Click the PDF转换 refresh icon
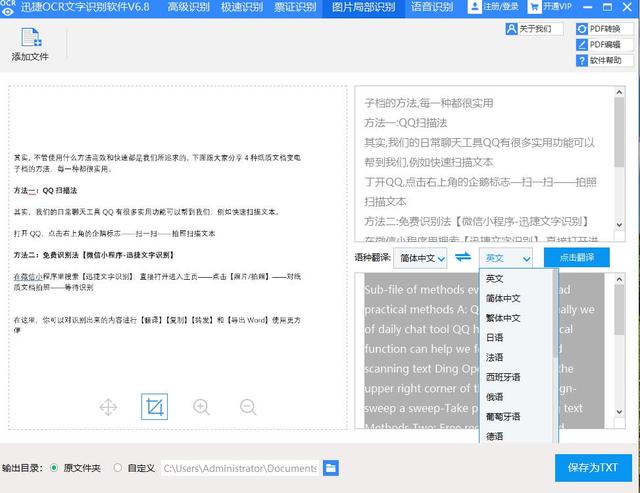The height and width of the screenshot is (493, 640). click(582, 29)
